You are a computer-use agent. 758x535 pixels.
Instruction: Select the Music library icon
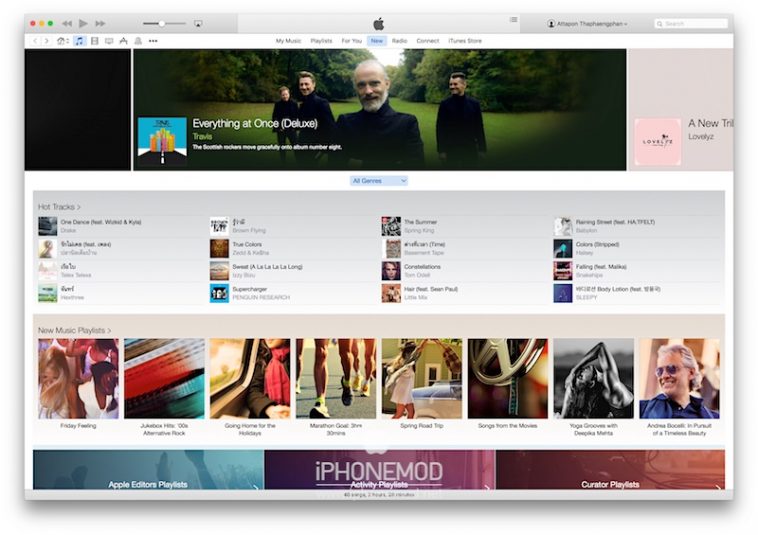(79, 41)
